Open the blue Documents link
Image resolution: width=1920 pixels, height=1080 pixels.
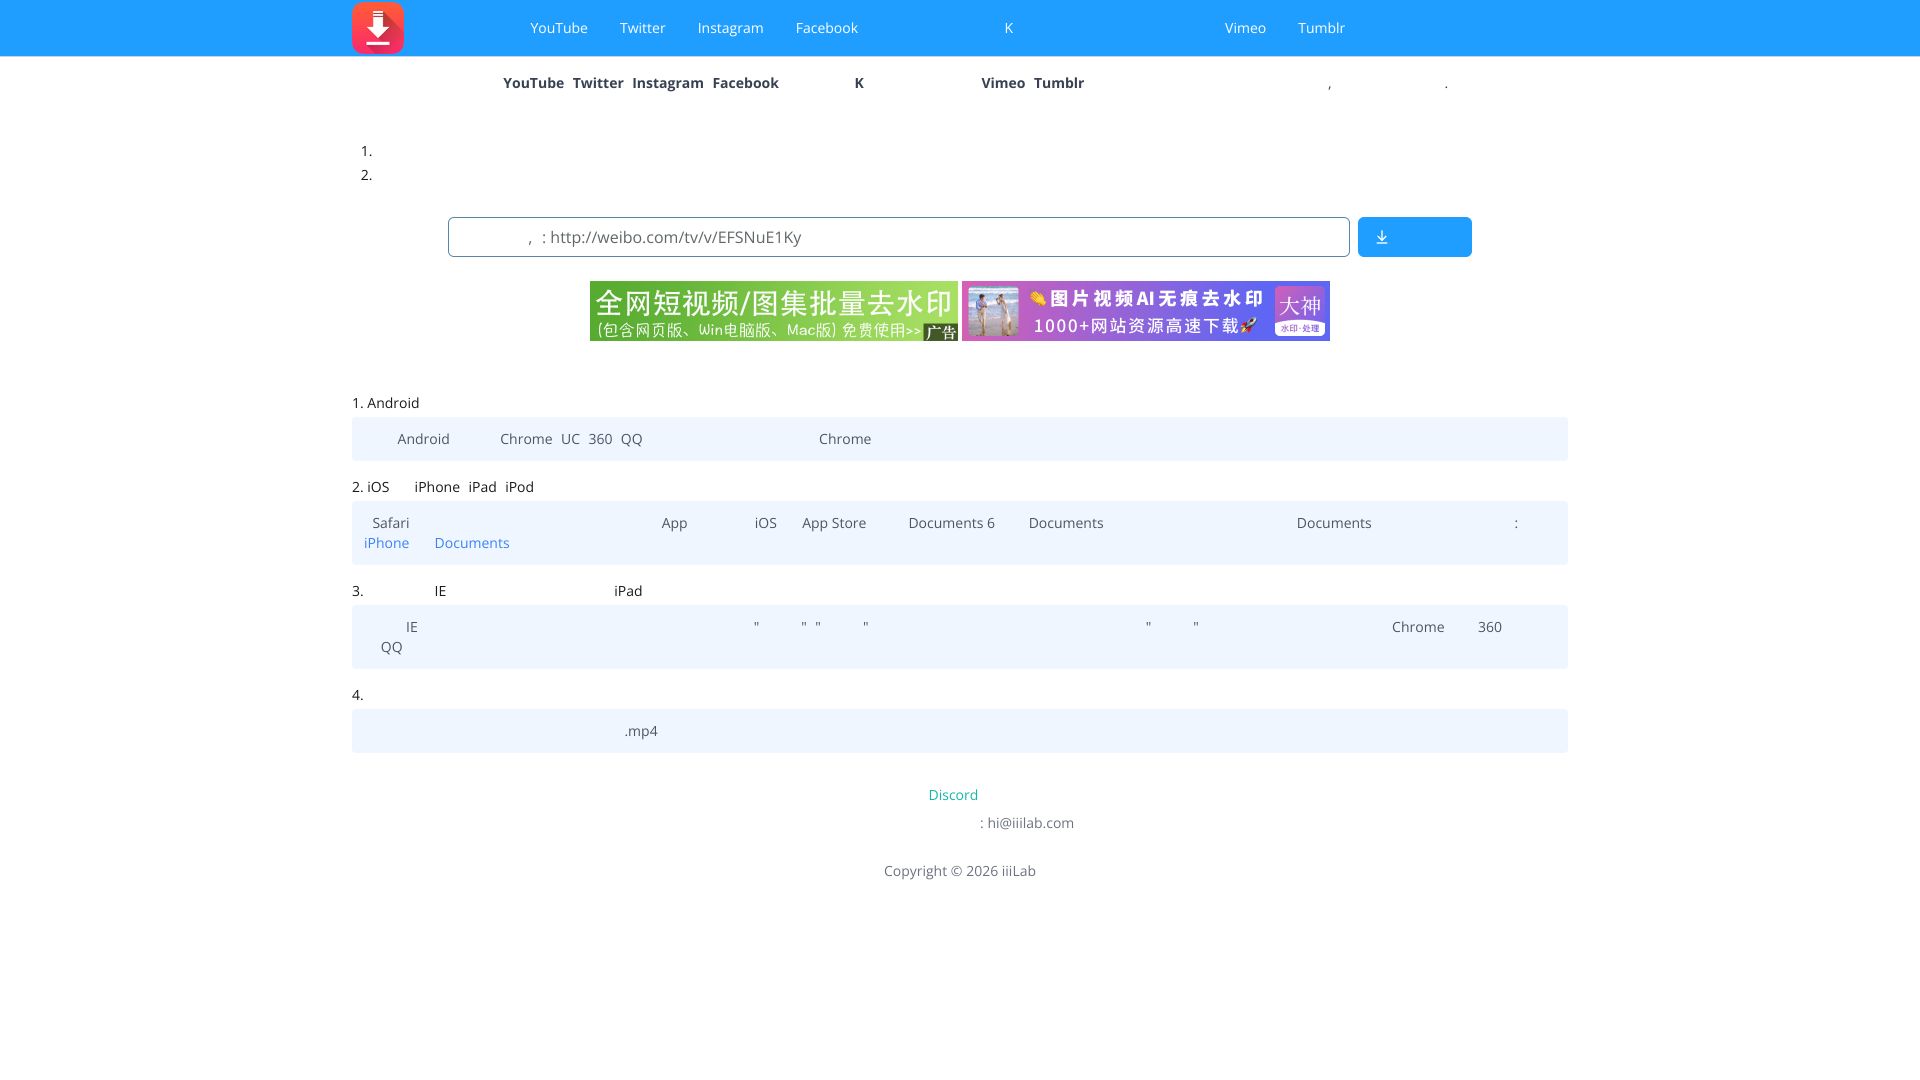coord(472,543)
